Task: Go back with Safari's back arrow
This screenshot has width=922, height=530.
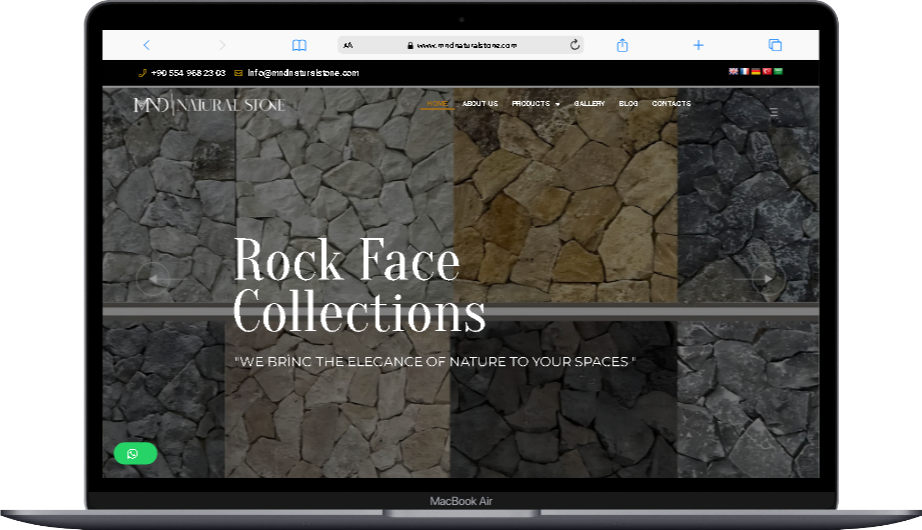Action: [146, 45]
